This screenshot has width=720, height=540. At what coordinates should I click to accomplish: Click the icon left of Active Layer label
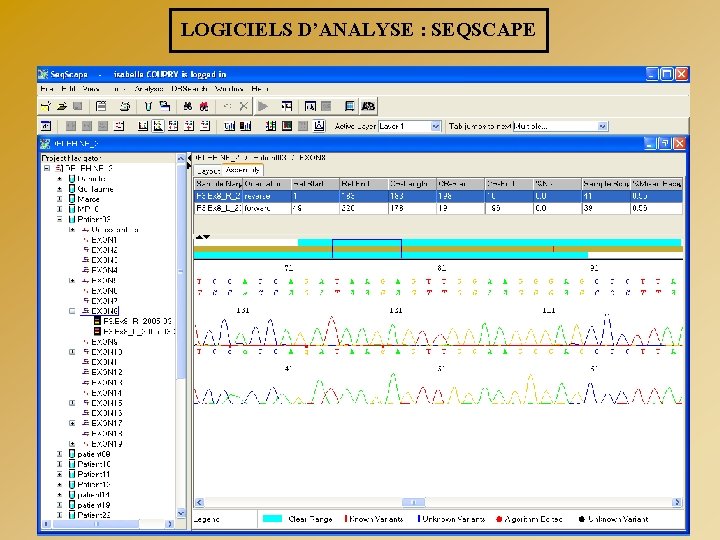319,126
